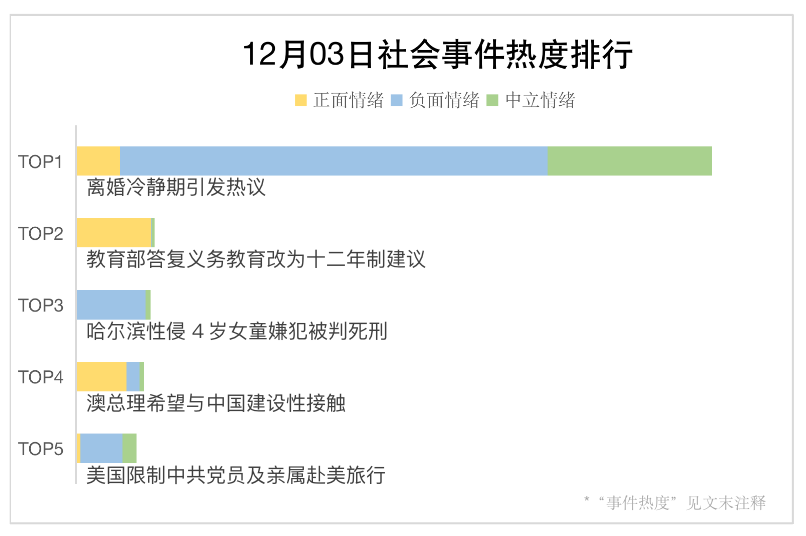The width and height of the screenshot is (806, 536).
Task: Click the blue TOP3 bar
Action: (x=112, y=305)
